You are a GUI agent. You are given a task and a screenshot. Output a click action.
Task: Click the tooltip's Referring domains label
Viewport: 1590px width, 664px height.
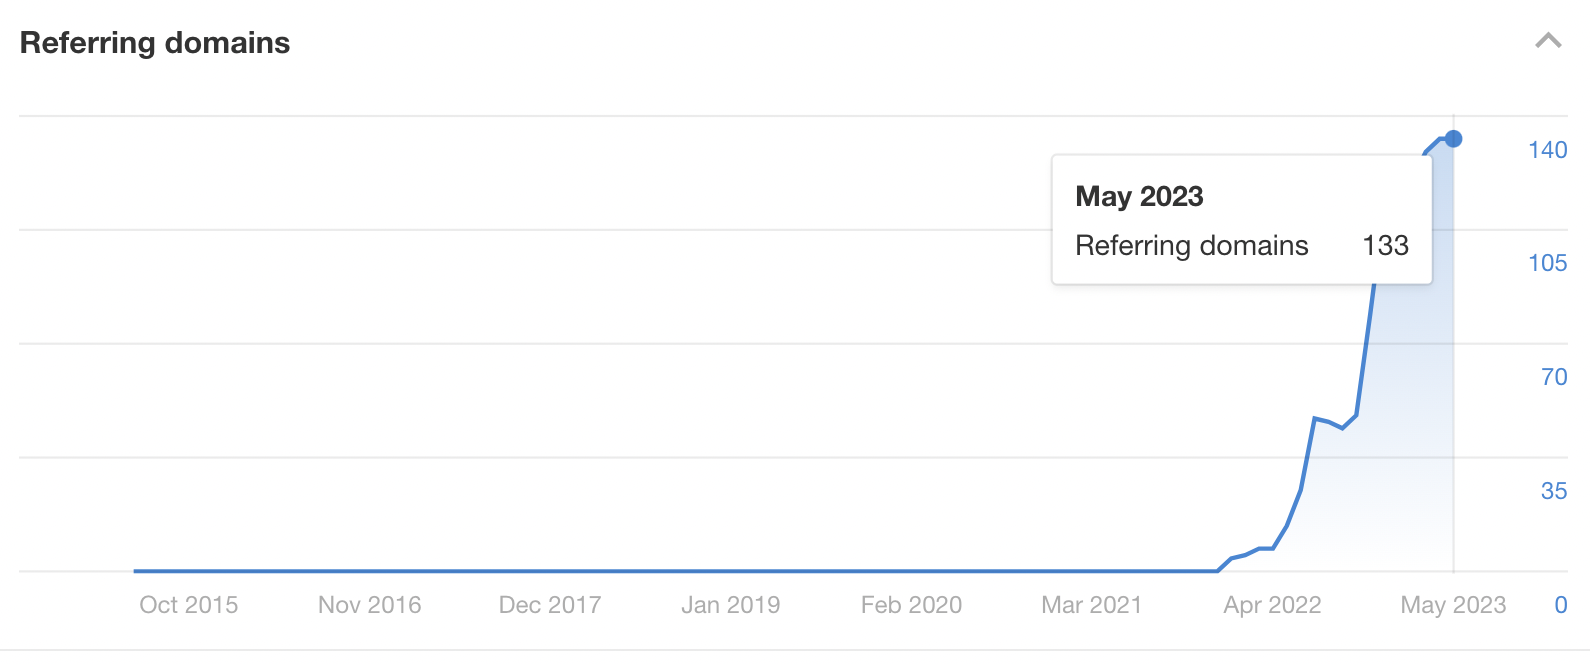pos(1191,246)
